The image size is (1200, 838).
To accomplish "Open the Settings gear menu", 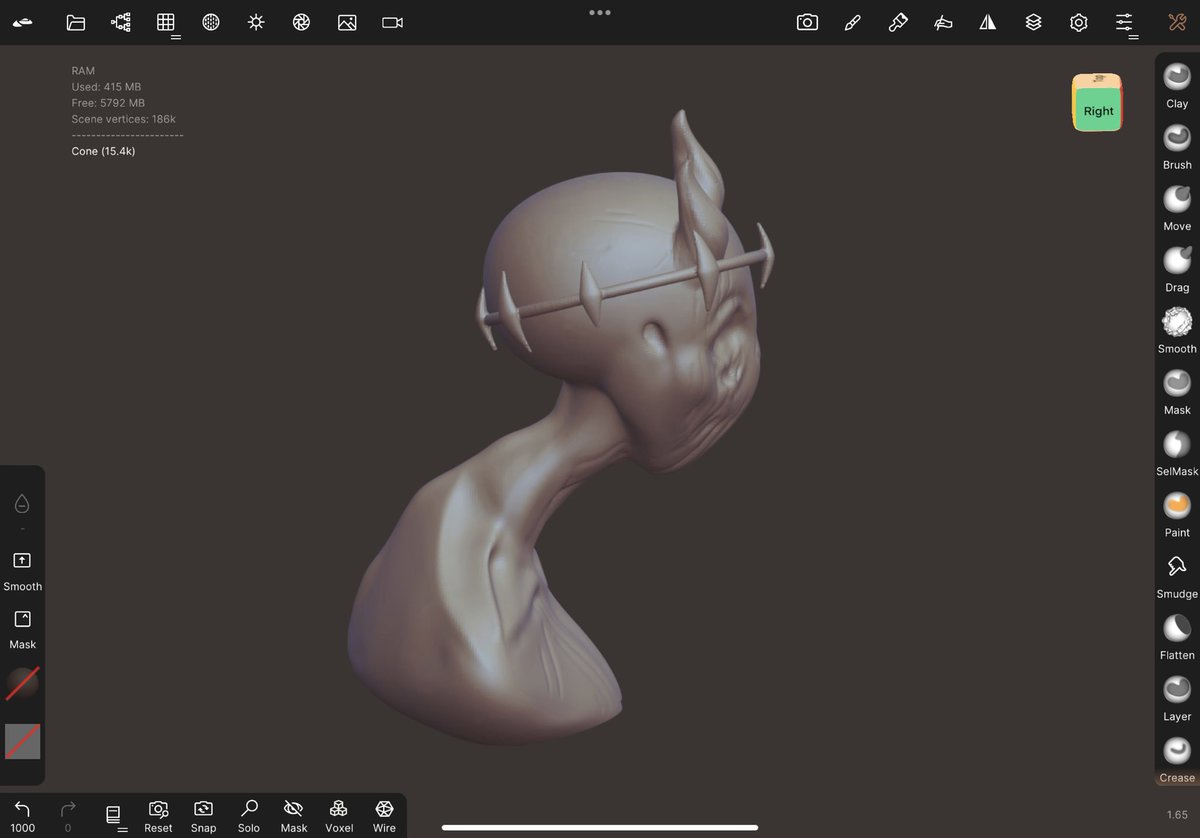I will coord(1078,22).
